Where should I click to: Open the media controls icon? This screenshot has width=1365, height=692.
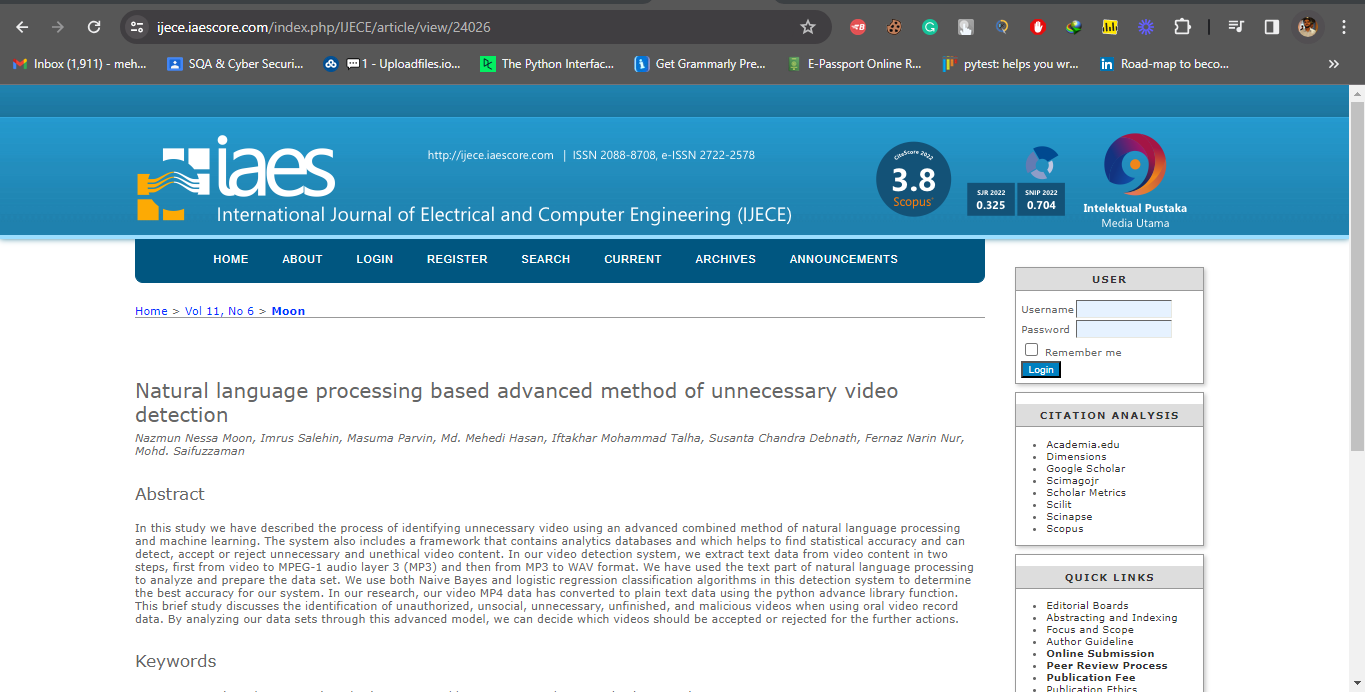tap(1236, 27)
